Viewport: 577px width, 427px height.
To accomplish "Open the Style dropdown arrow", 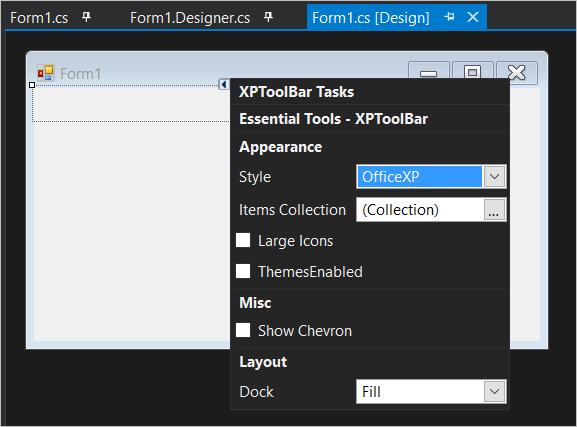I will coord(494,177).
